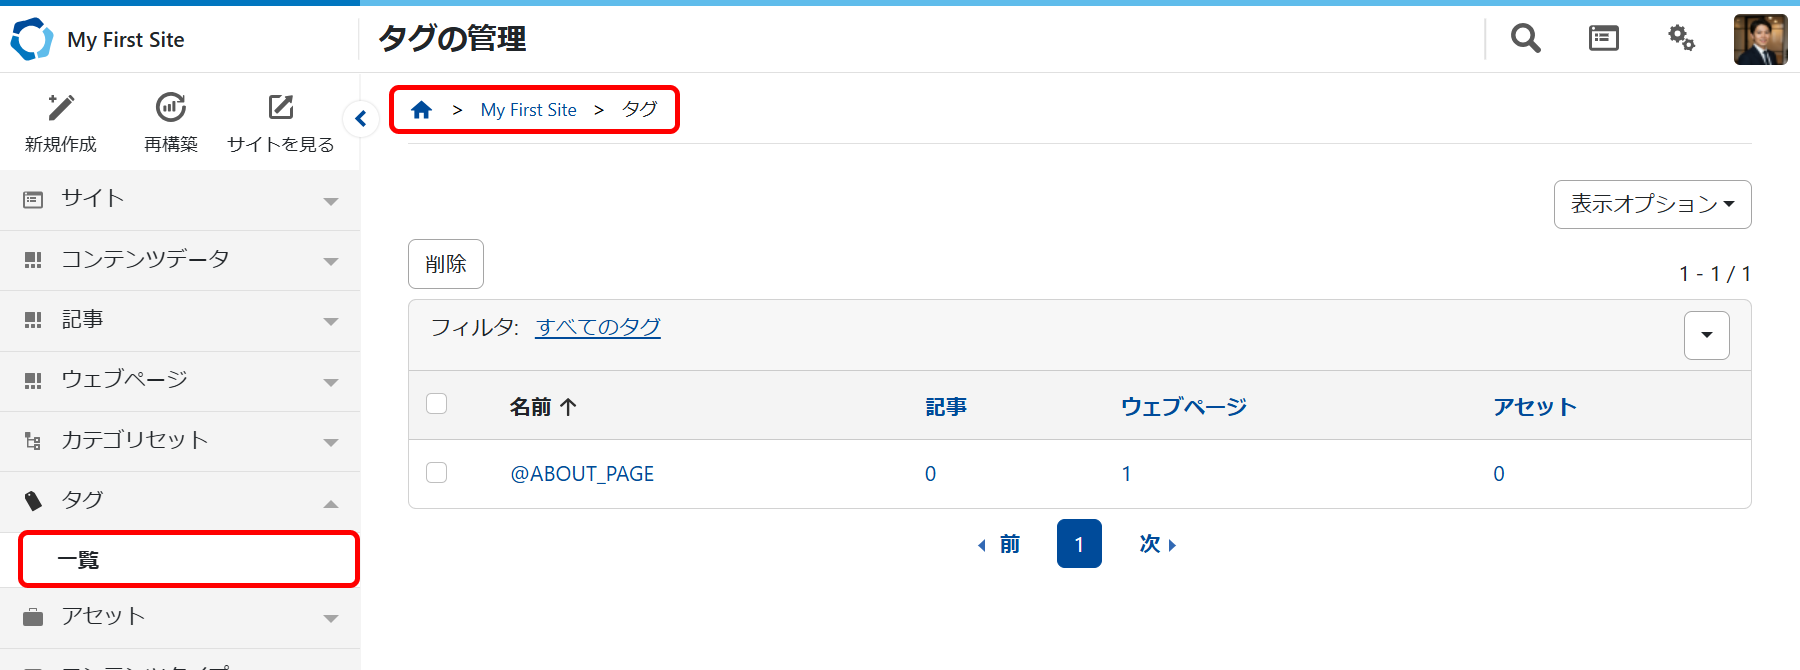Image resolution: width=1800 pixels, height=670 pixels.
Task: Click the アセット briefcase icon
Action: click(x=33, y=617)
